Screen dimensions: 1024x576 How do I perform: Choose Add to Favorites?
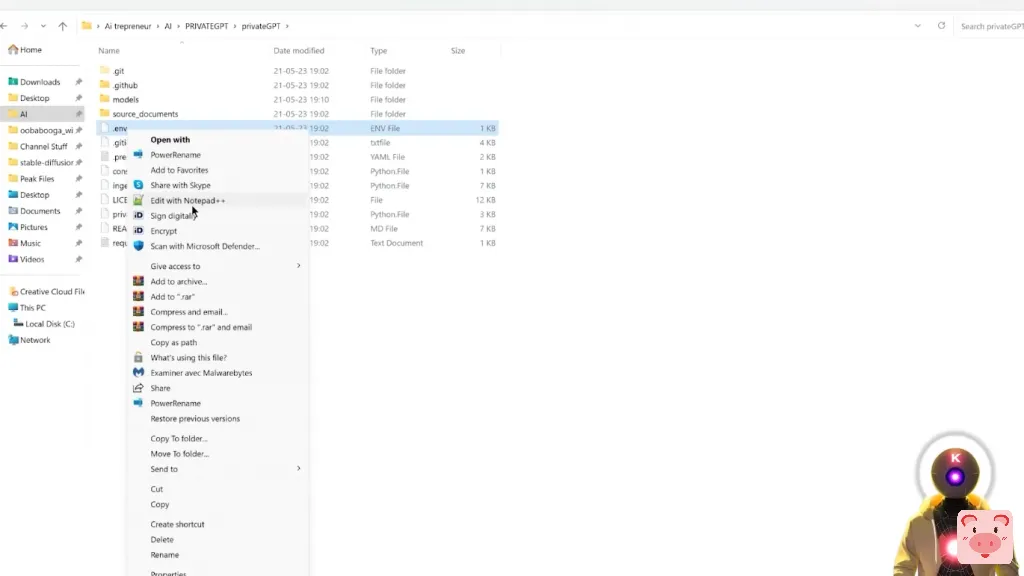[x=179, y=170]
